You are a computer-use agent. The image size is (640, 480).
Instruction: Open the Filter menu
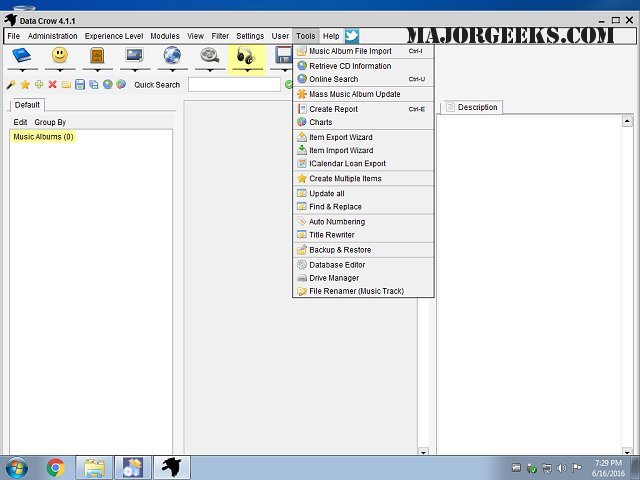[220, 36]
